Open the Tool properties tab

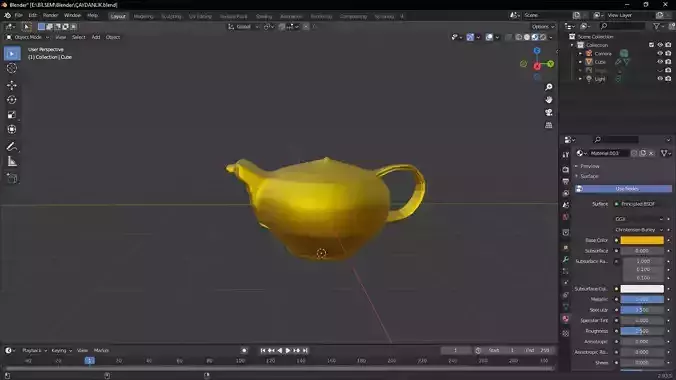(566, 155)
